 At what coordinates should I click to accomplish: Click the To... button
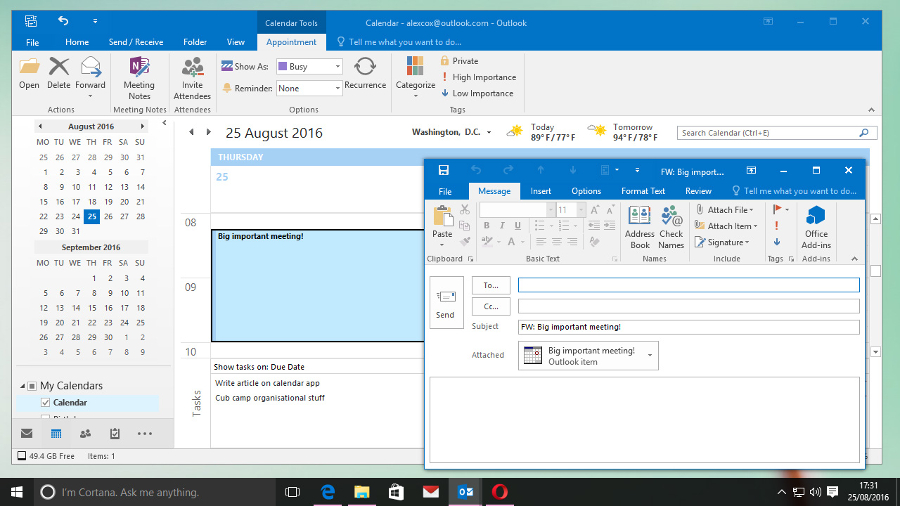[x=491, y=285]
